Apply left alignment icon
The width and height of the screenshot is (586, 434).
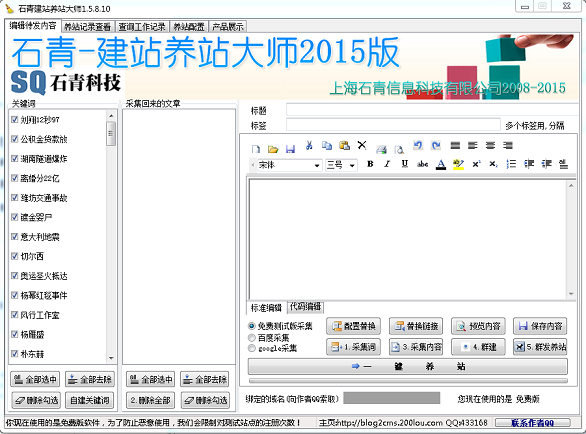[473, 145]
